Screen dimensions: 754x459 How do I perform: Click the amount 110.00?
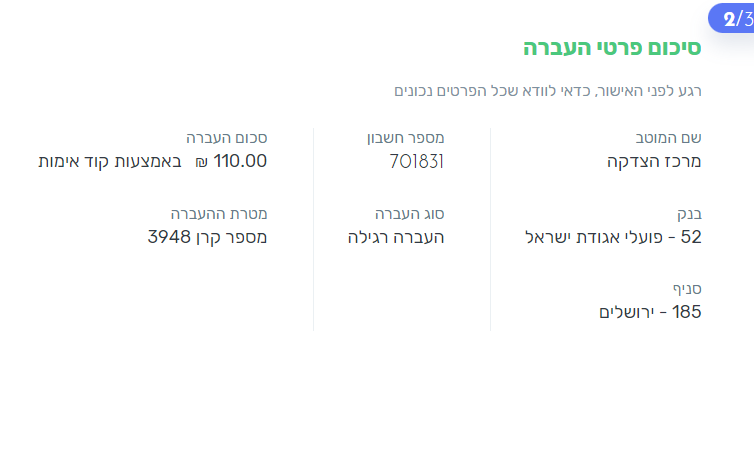(x=240, y=161)
